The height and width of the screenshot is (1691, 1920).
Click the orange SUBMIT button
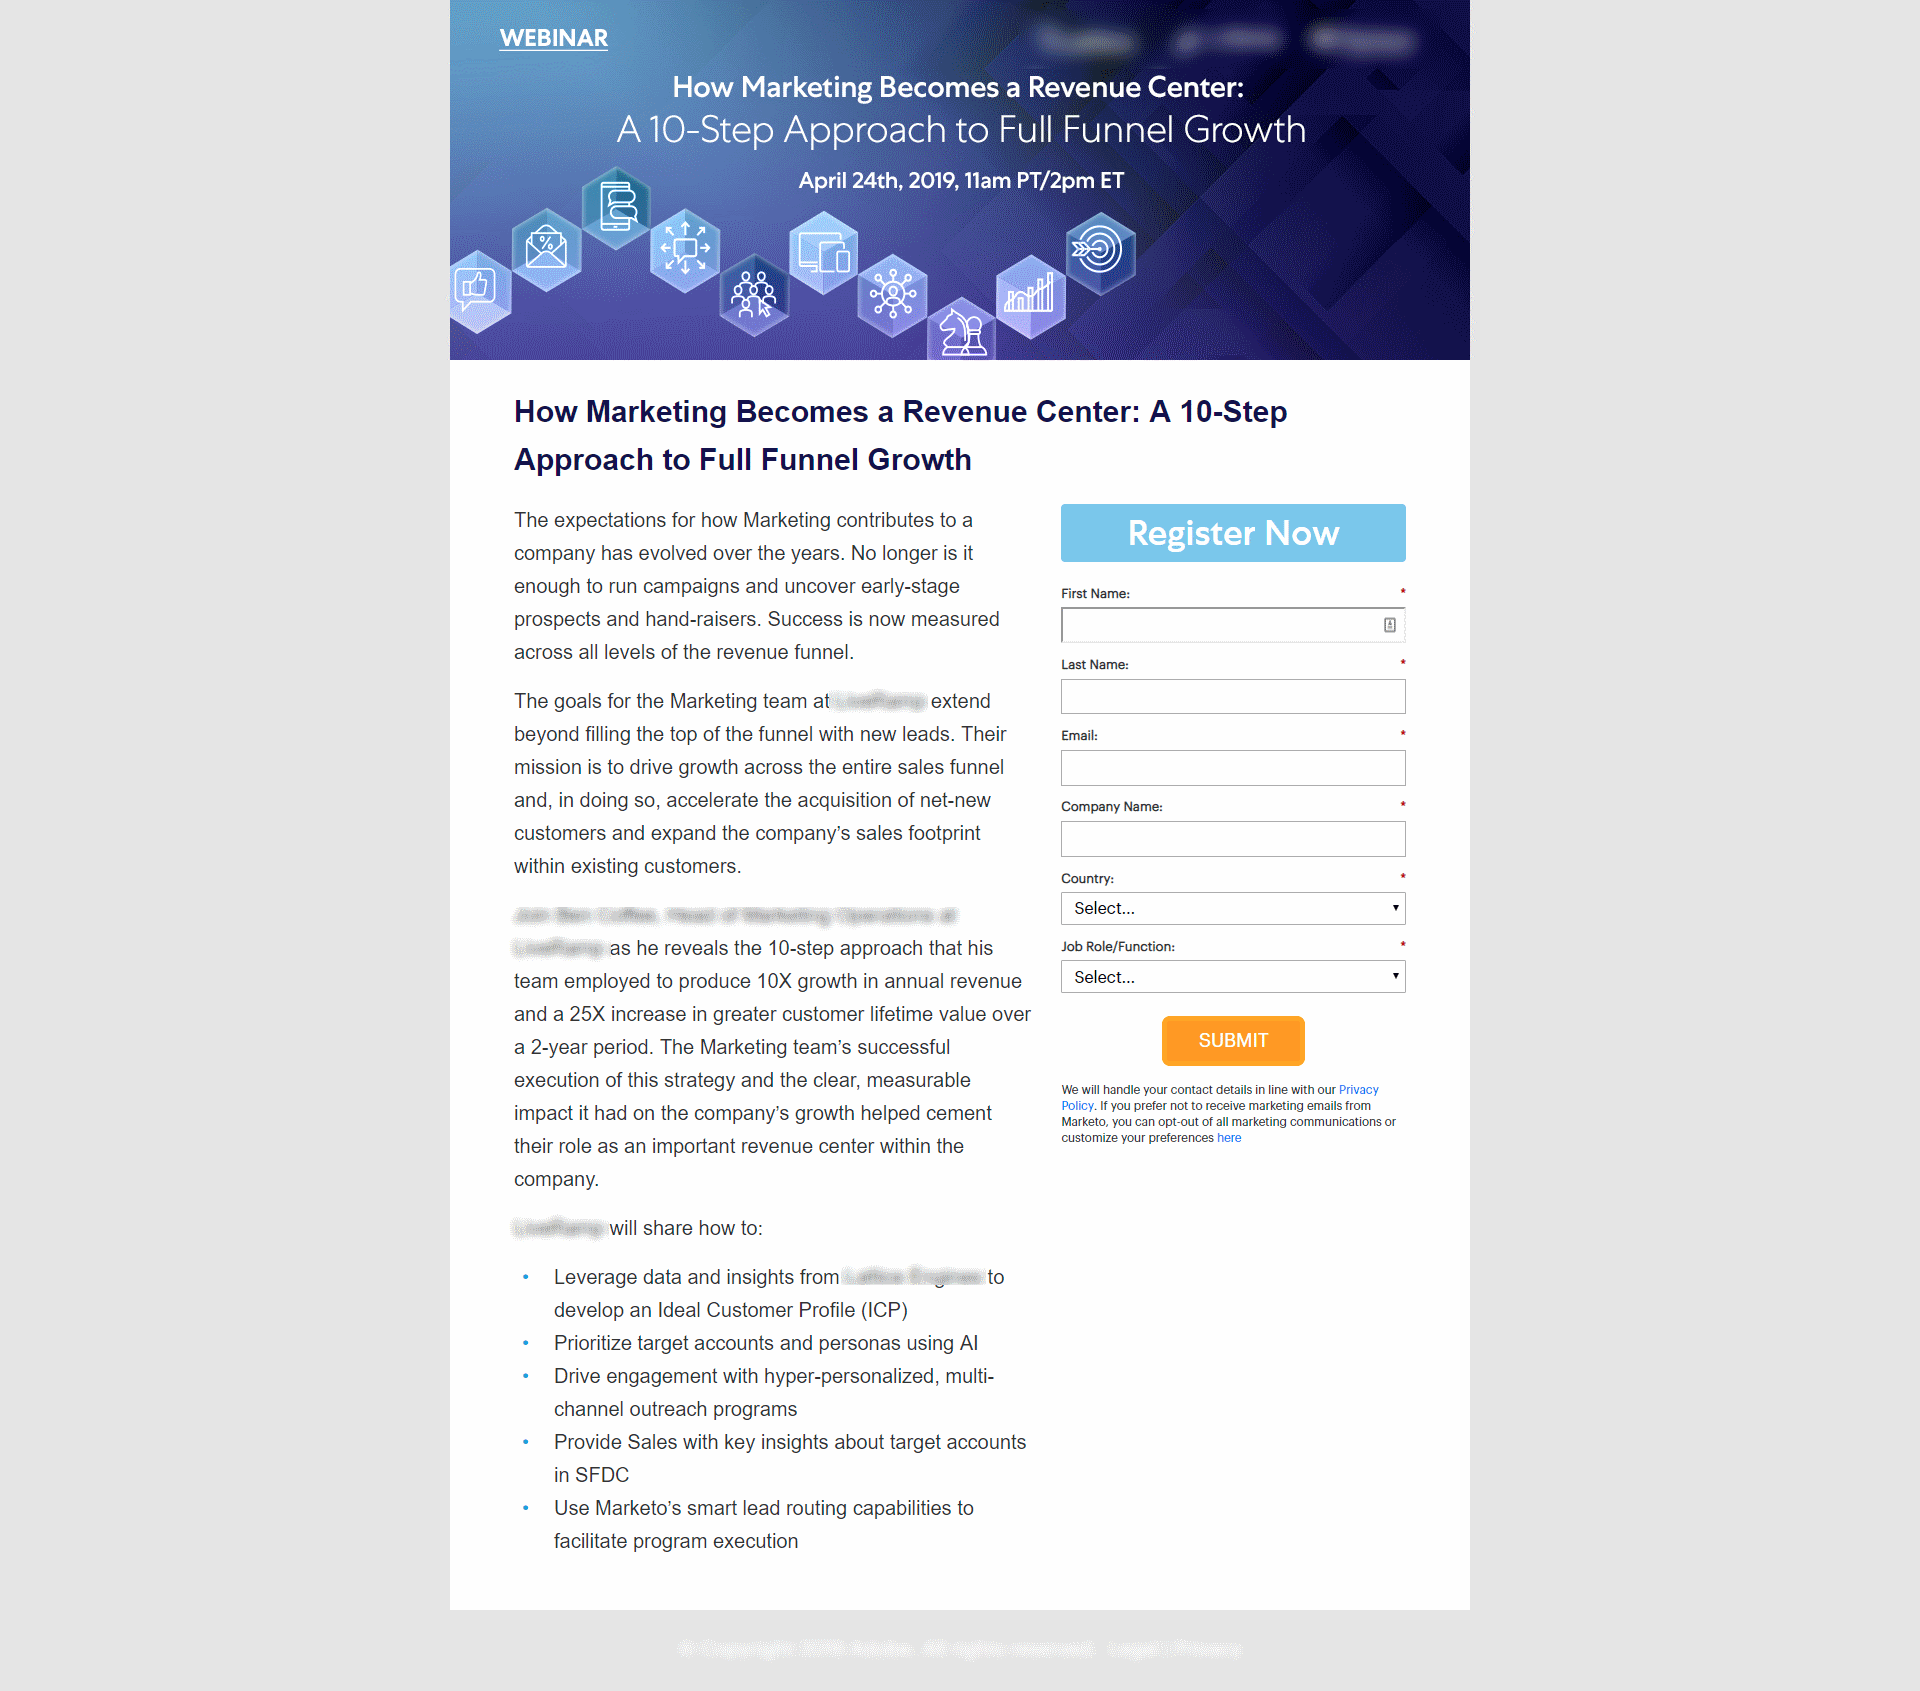point(1231,1038)
